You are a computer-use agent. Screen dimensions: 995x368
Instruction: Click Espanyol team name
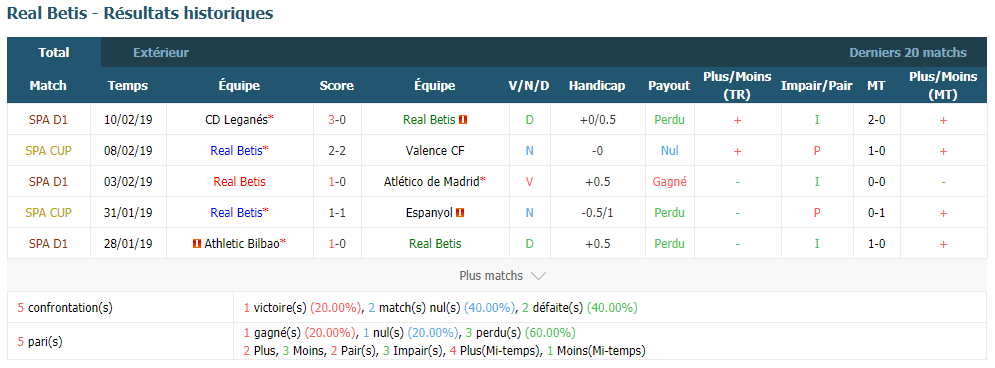429,213
